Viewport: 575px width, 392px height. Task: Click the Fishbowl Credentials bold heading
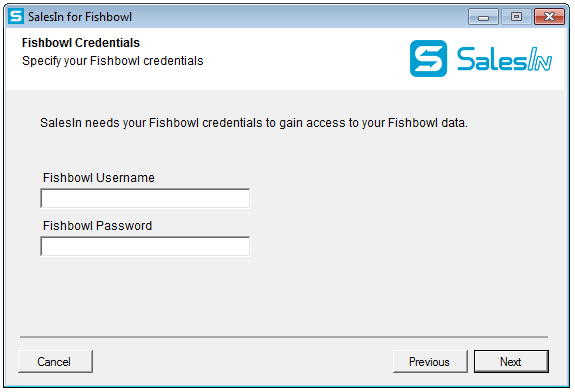point(81,43)
